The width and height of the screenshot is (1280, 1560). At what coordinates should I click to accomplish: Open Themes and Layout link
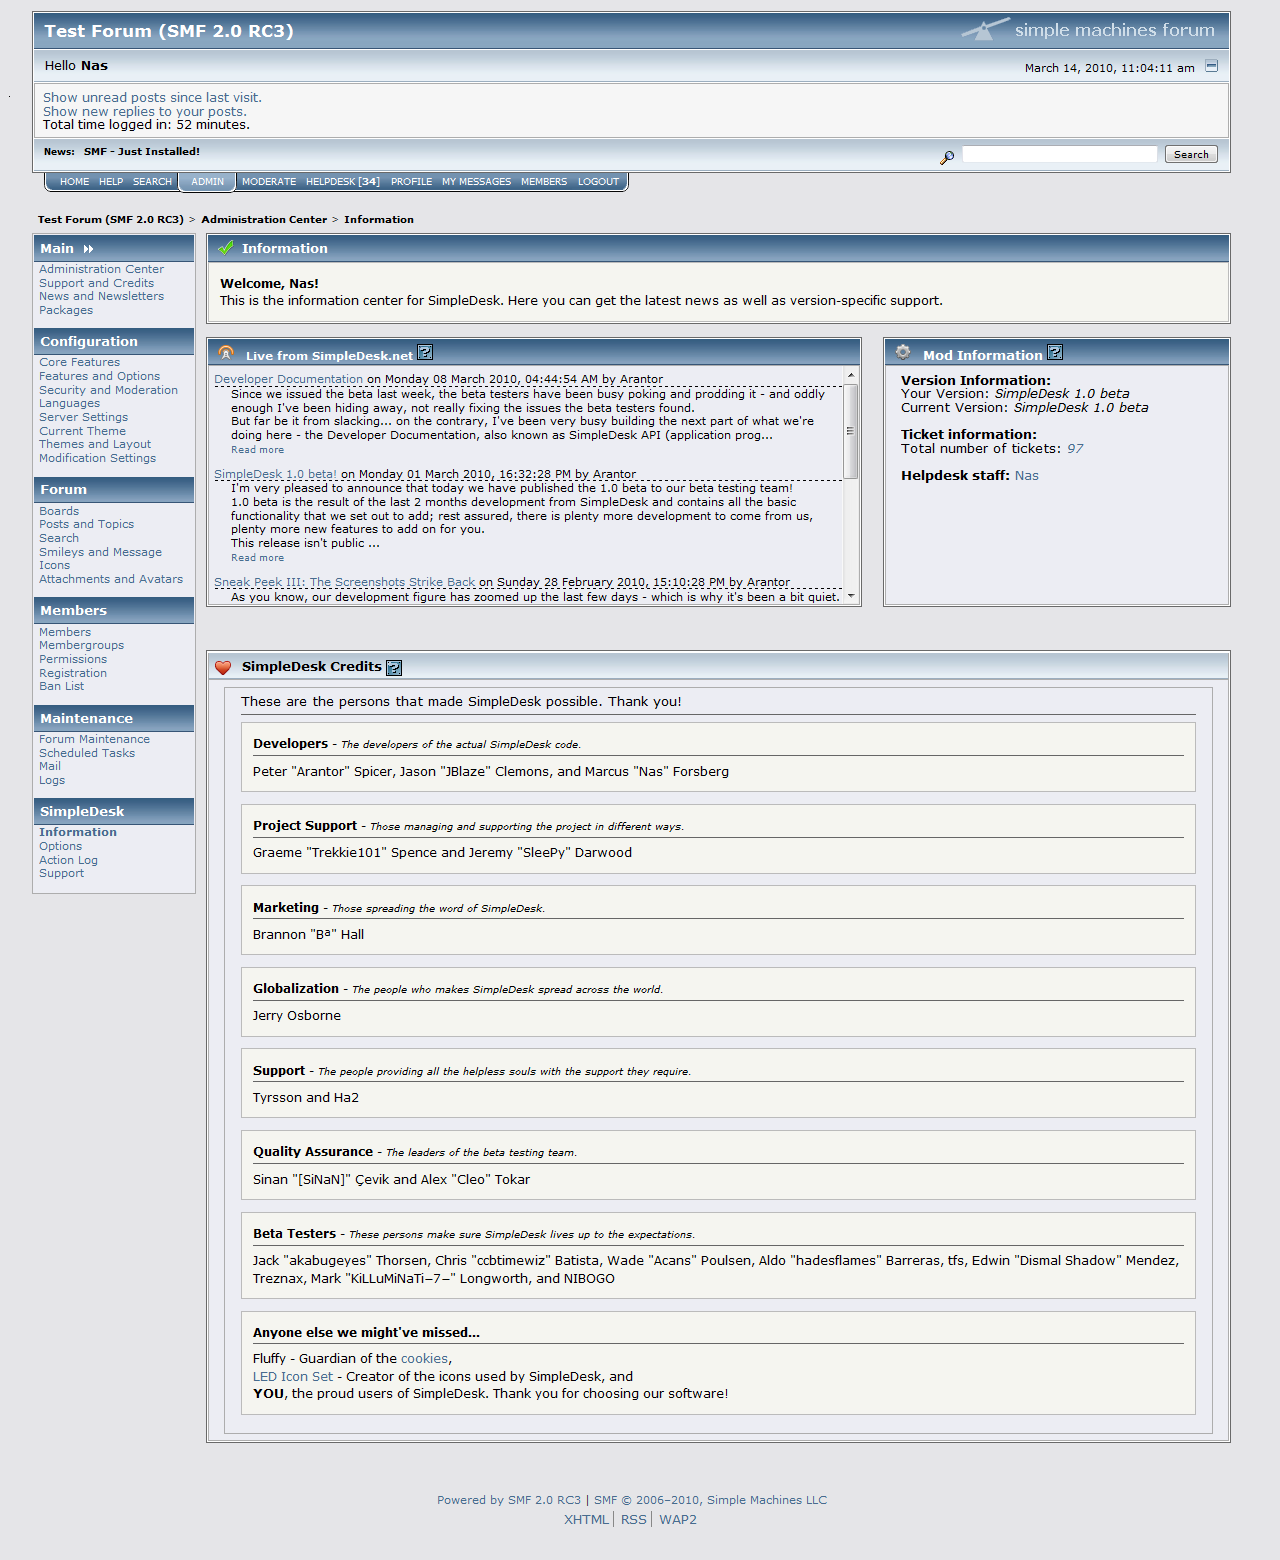point(95,444)
